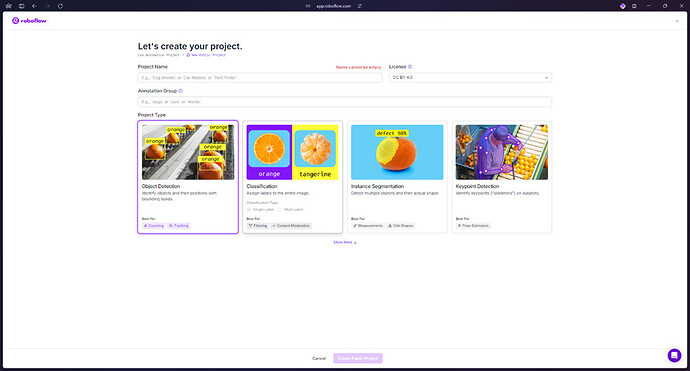Expand Show More project types
Image resolution: width=690 pixels, height=371 pixels.
pyautogui.click(x=345, y=242)
